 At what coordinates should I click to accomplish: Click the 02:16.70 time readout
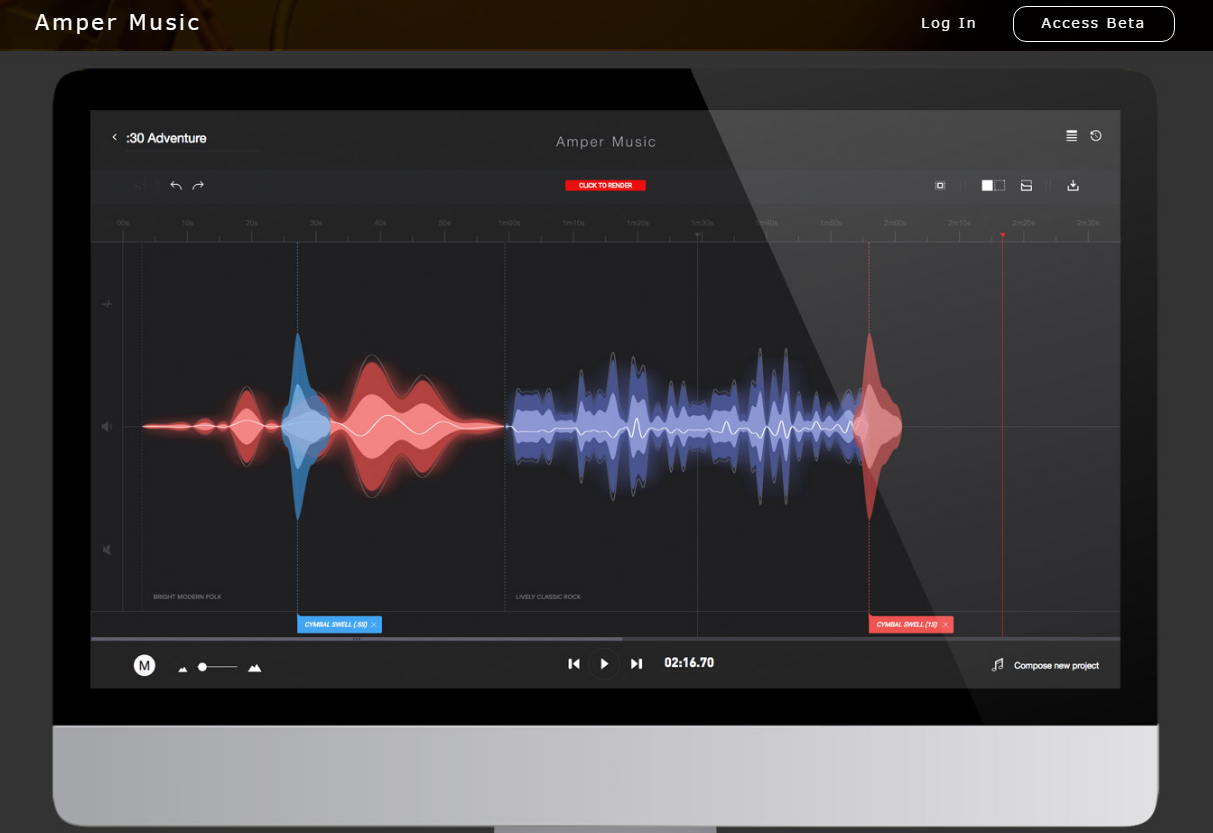pos(689,663)
